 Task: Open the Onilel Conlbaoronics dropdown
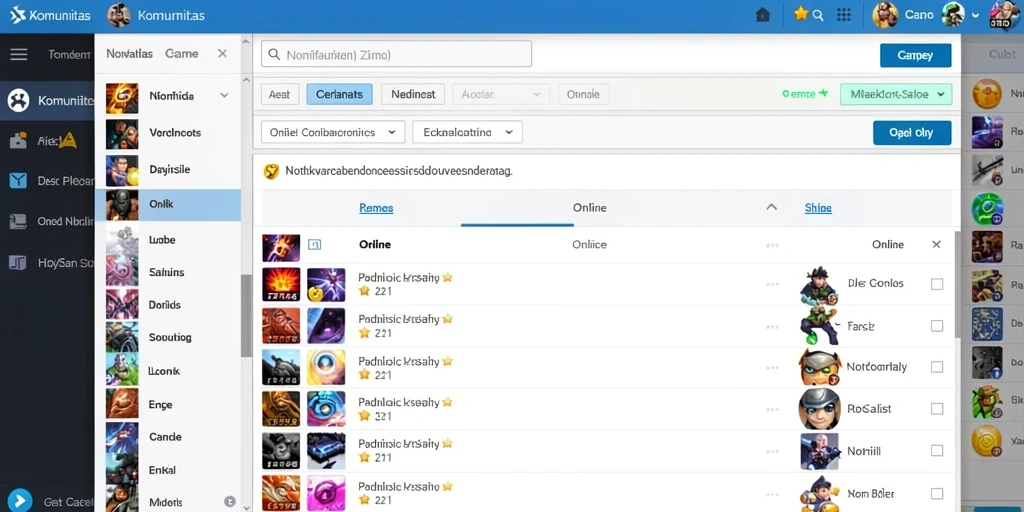[x=333, y=132]
